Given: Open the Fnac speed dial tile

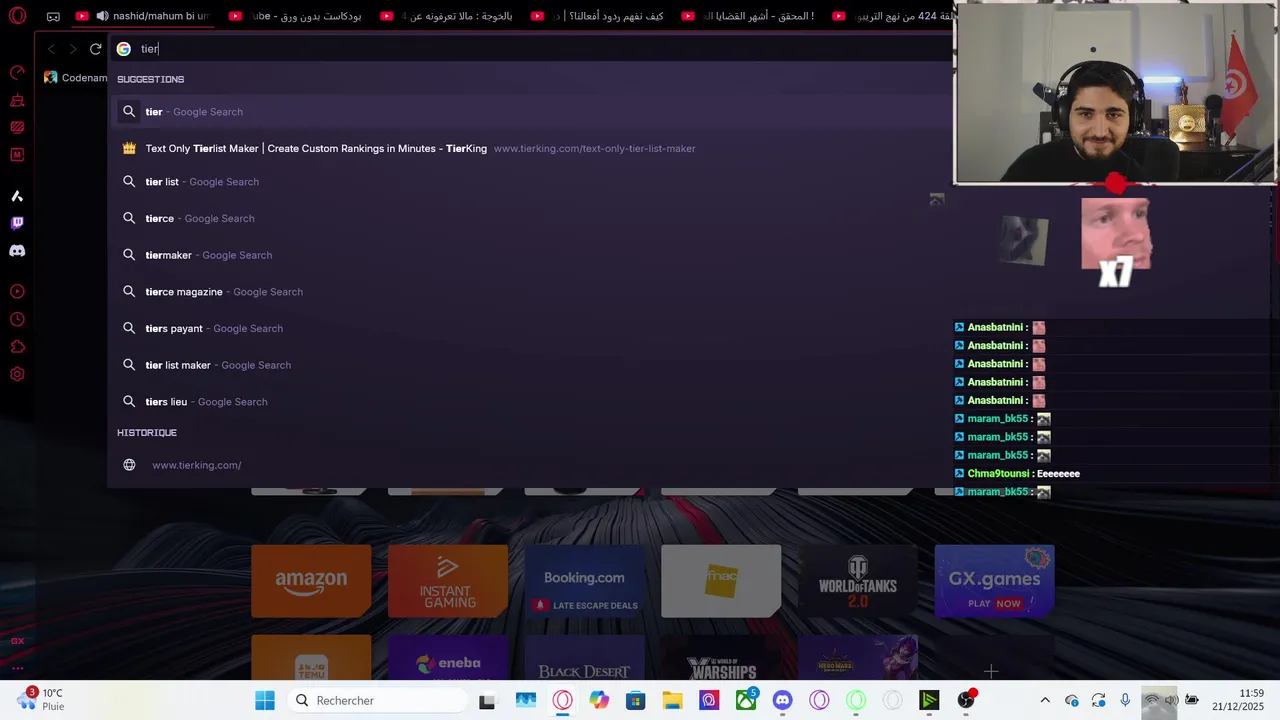Looking at the screenshot, I should point(721,581).
